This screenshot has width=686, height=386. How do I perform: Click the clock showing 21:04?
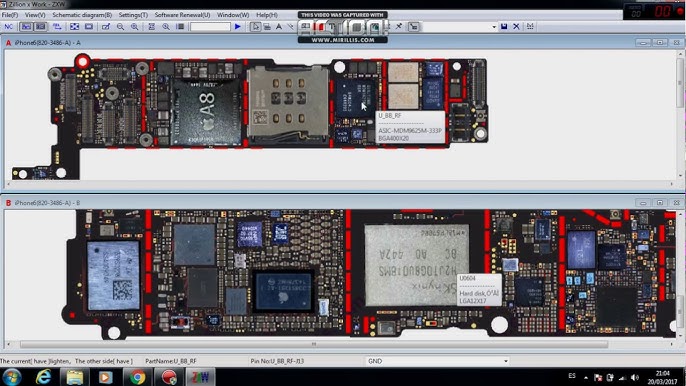tap(662, 373)
